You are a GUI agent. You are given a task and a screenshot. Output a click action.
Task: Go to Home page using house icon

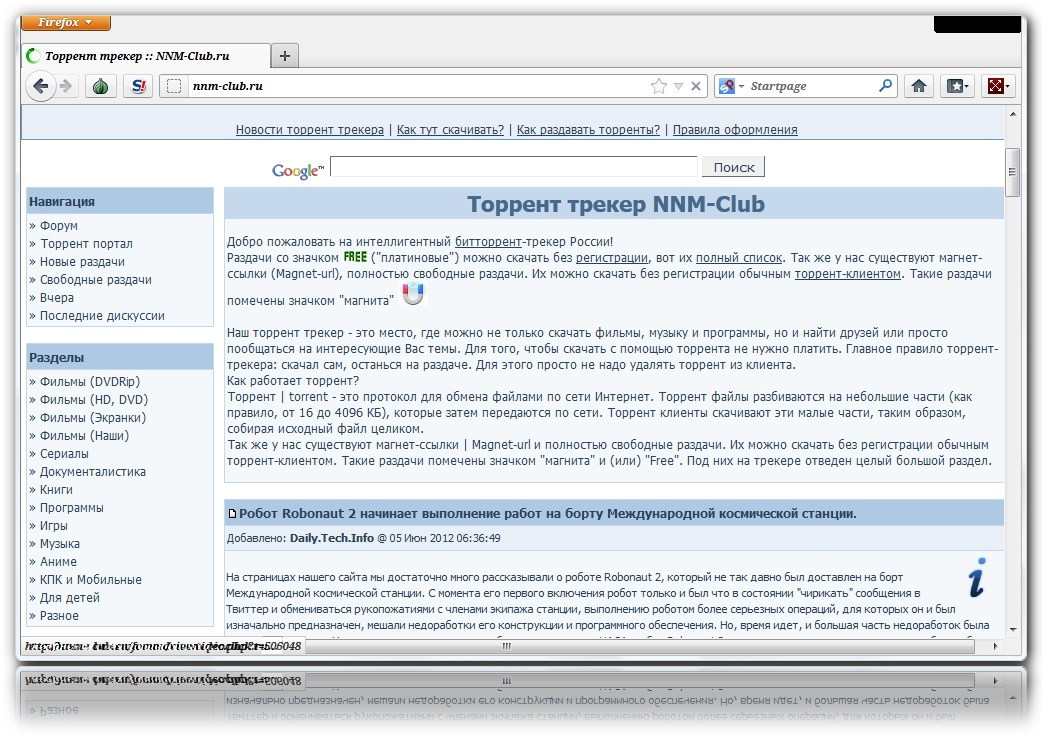(x=918, y=86)
